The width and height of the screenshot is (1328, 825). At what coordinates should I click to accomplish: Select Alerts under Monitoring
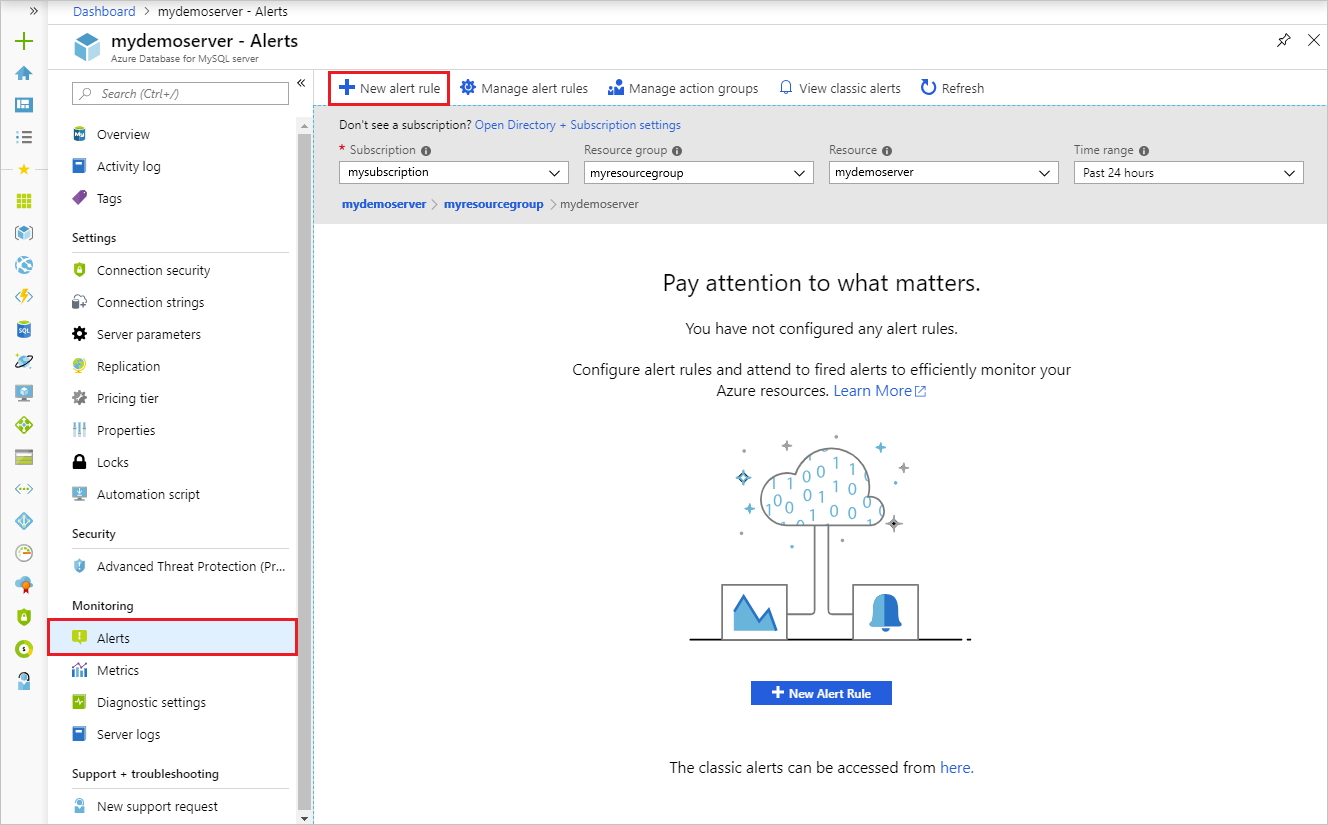coord(173,638)
